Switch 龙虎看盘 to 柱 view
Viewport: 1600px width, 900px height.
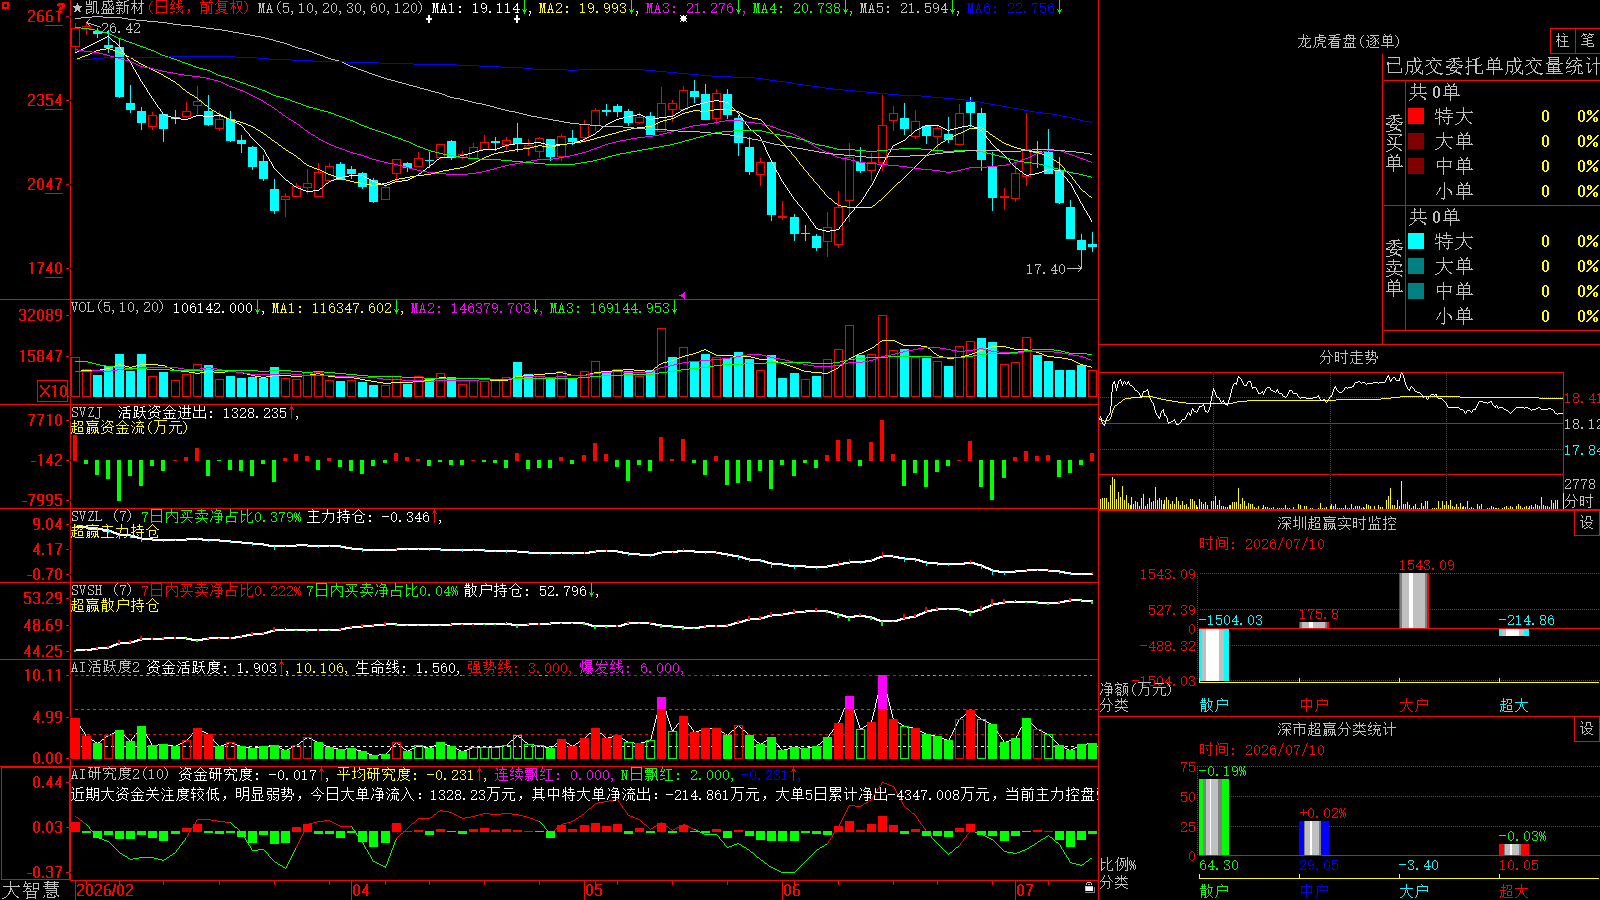[x=1562, y=41]
